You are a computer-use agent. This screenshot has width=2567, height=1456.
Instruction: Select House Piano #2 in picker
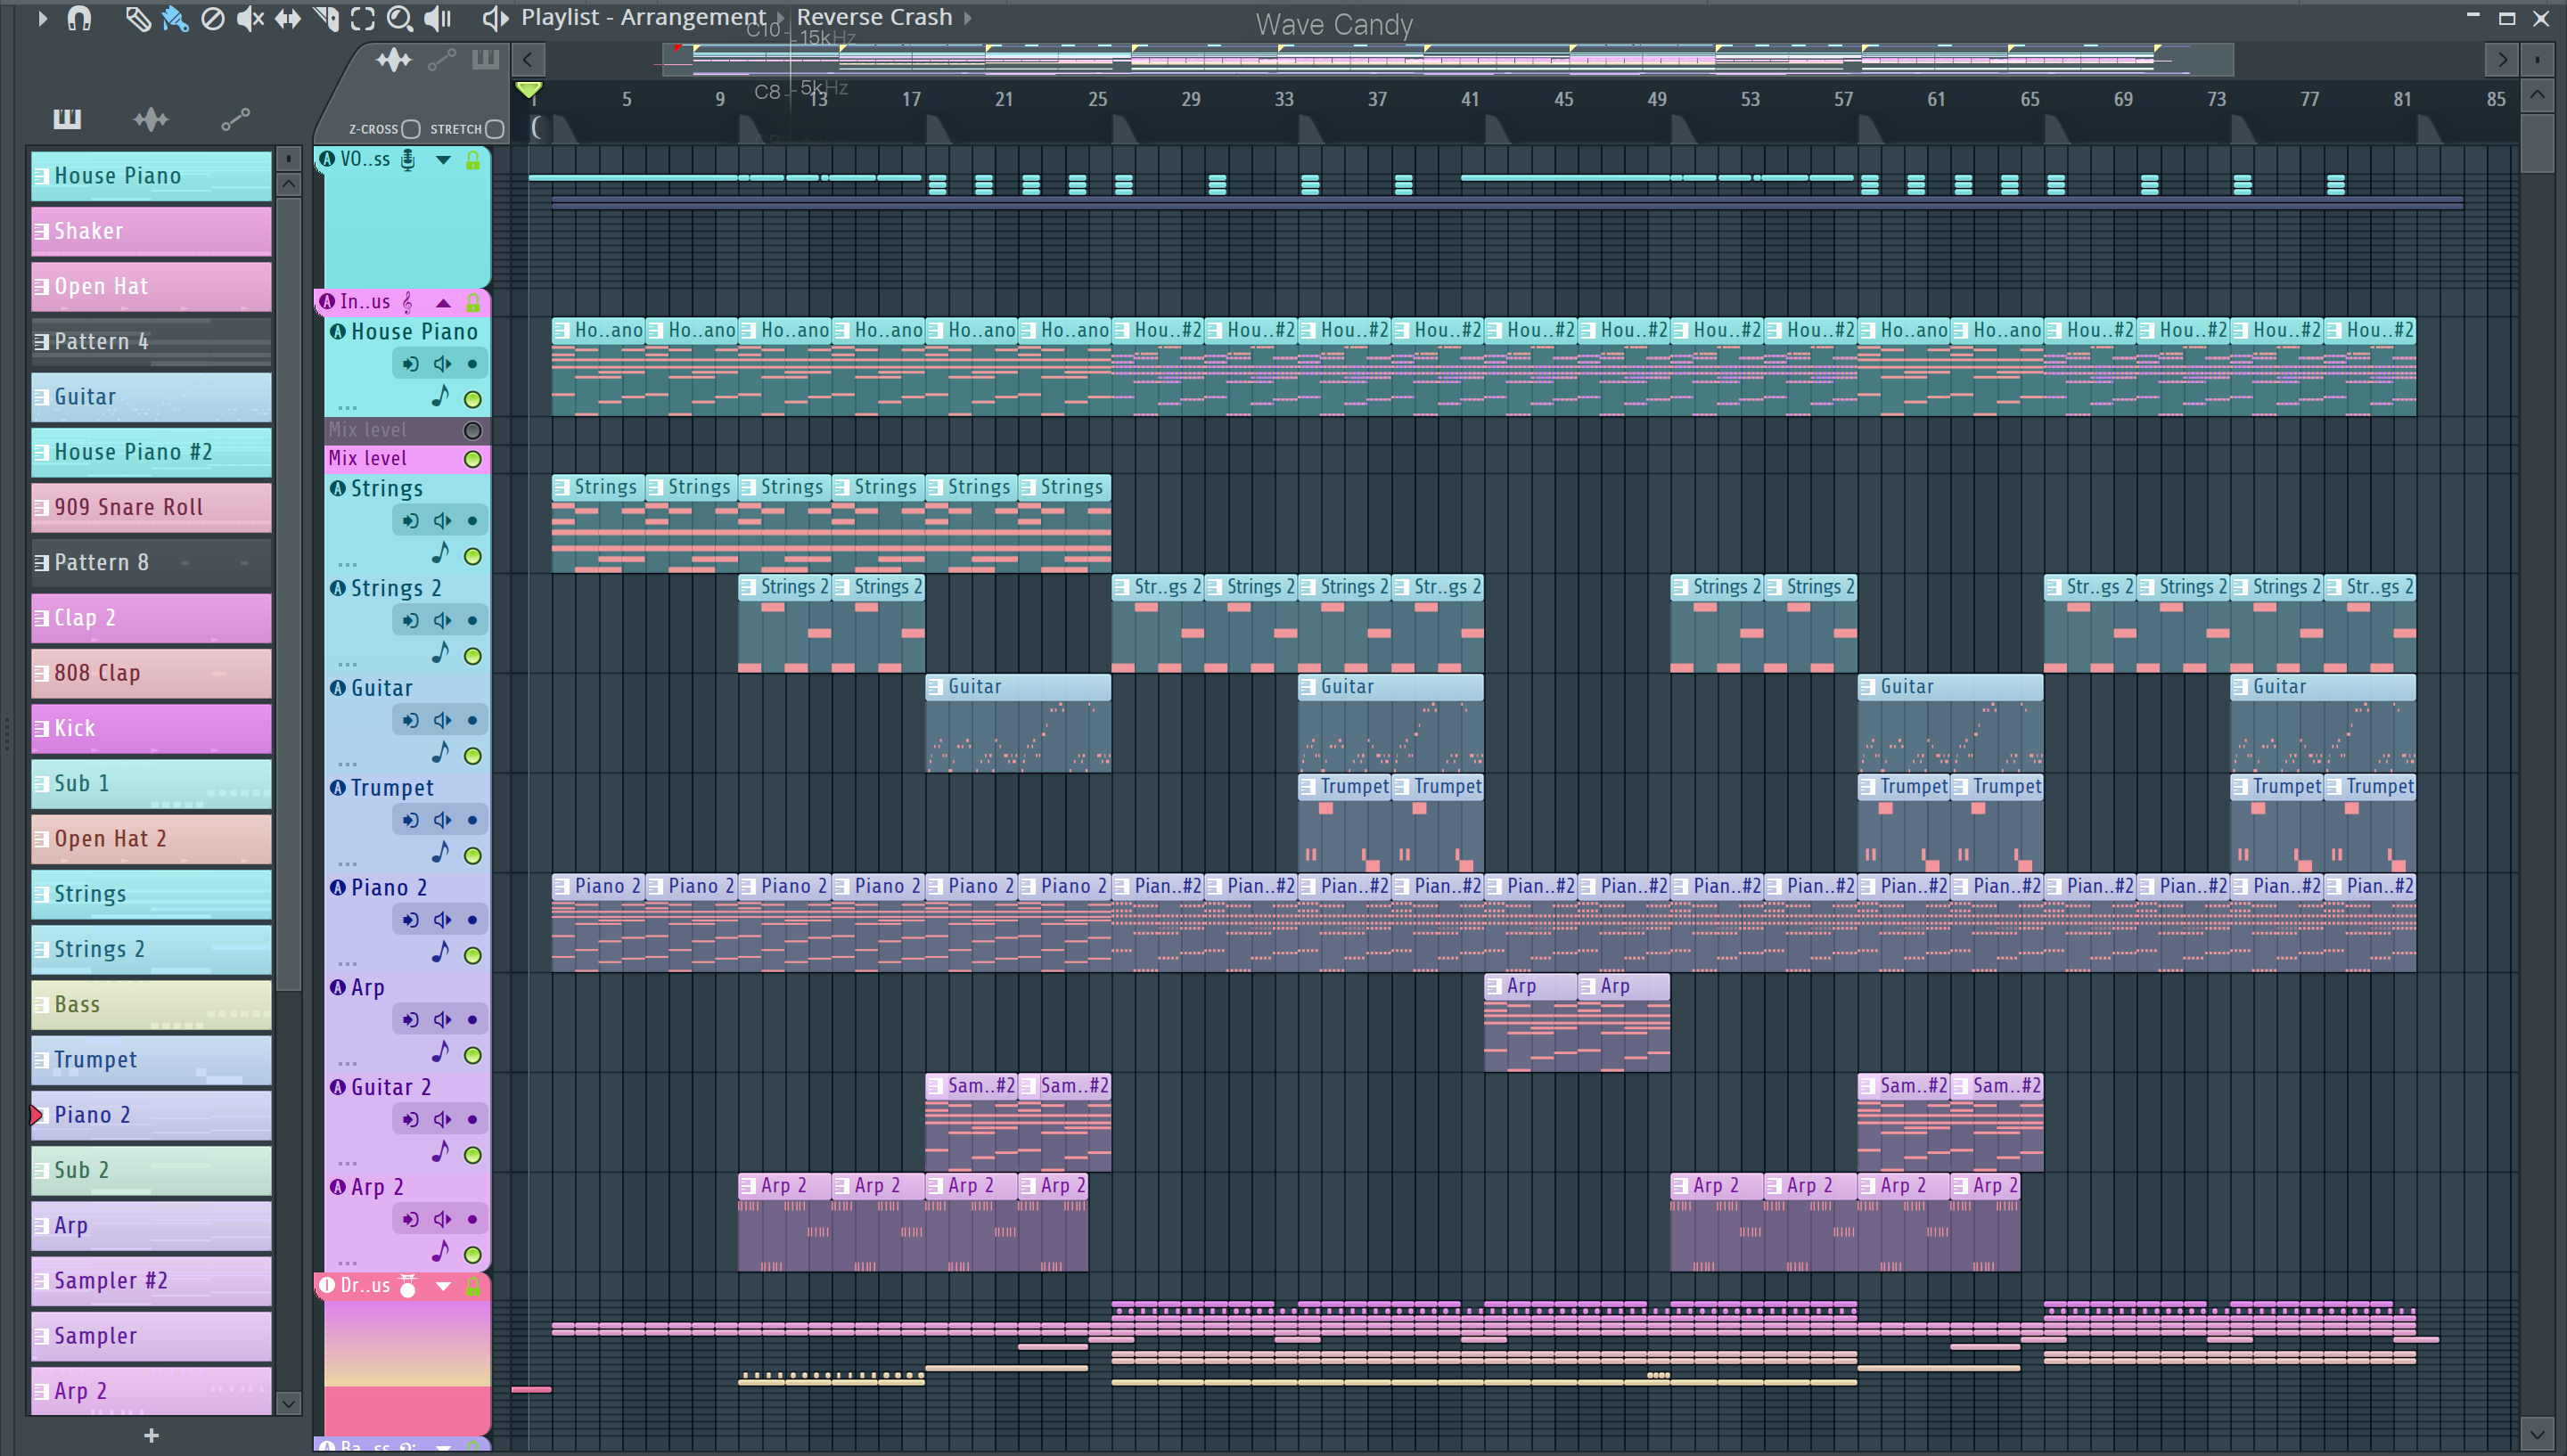click(x=151, y=452)
